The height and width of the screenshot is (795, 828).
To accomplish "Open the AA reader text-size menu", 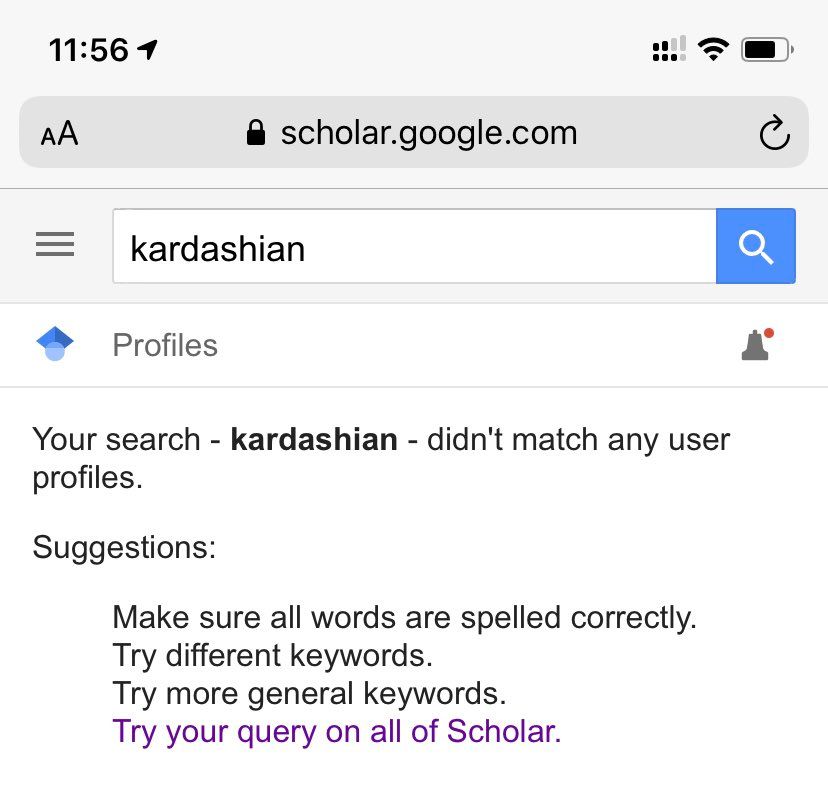I will pyautogui.click(x=59, y=134).
